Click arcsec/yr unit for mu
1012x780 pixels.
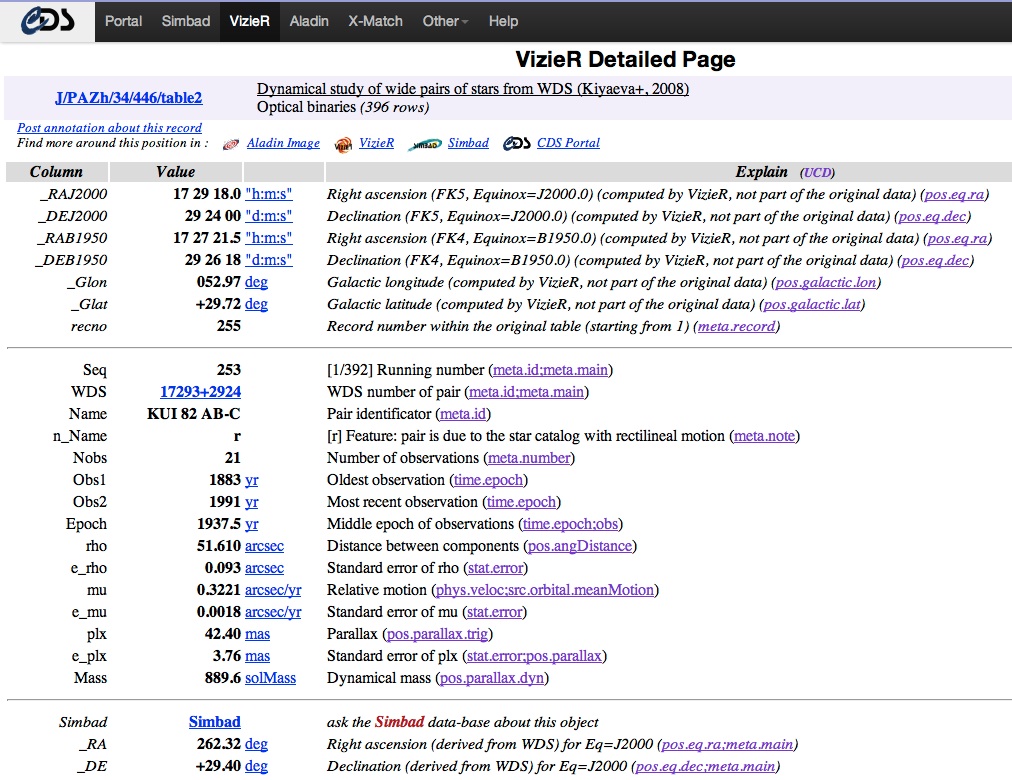coord(273,590)
